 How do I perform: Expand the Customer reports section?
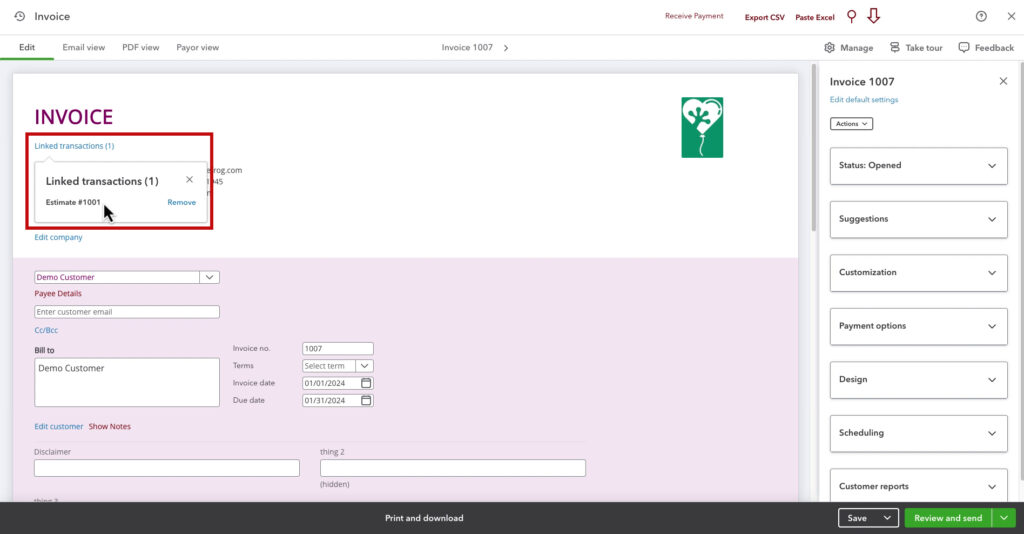918,486
